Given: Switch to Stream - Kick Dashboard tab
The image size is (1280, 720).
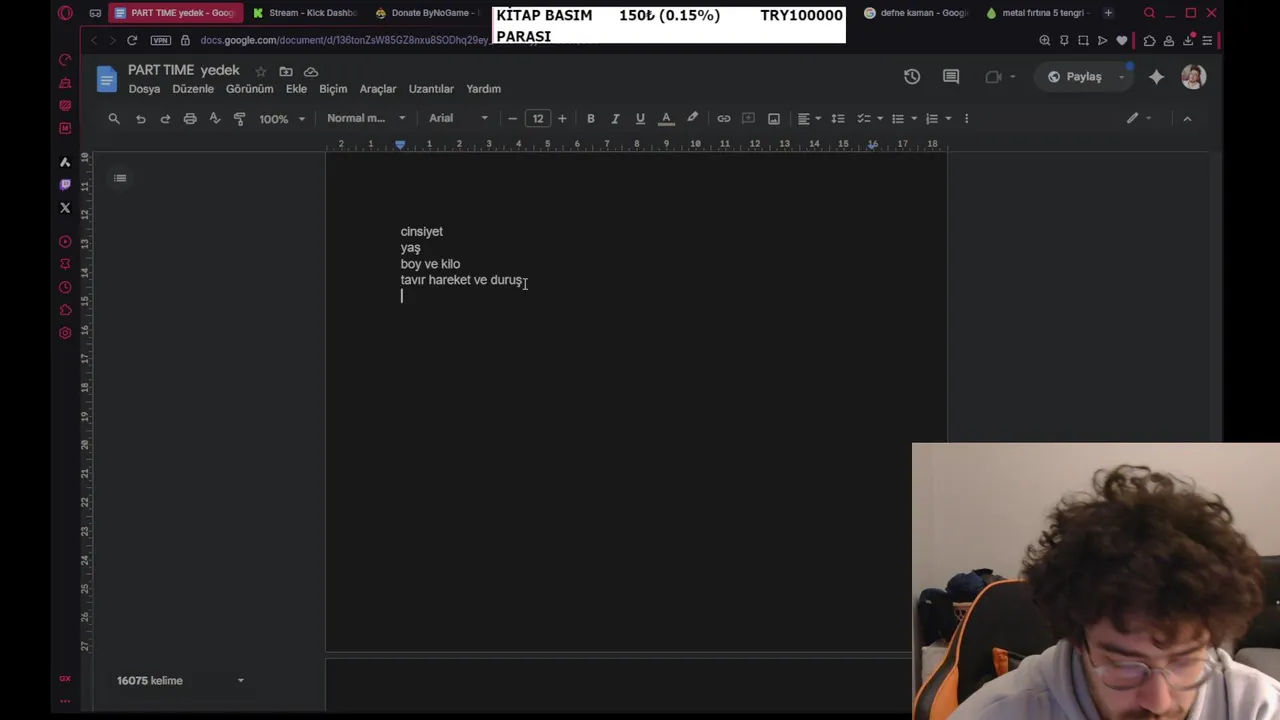Looking at the screenshot, I should pyautogui.click(x=306, y=13).
